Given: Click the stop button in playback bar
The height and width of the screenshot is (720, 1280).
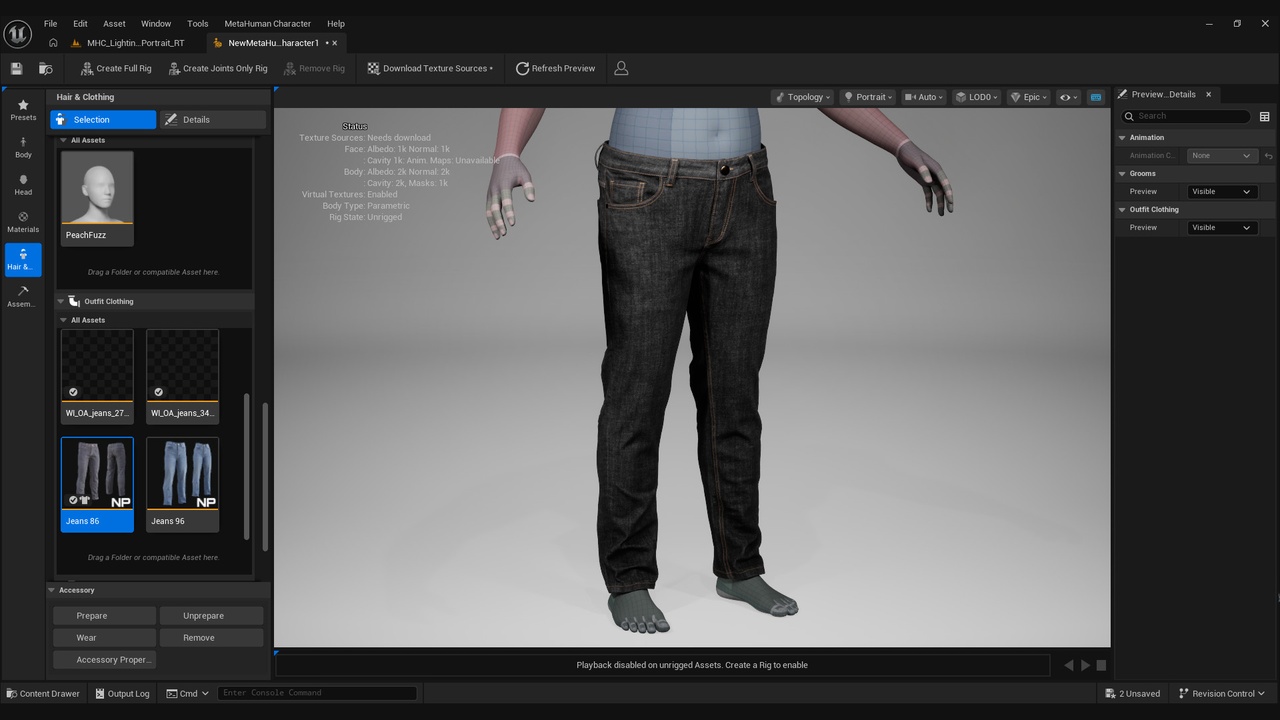Looking at the screenshot, I should pos(1101,665).
